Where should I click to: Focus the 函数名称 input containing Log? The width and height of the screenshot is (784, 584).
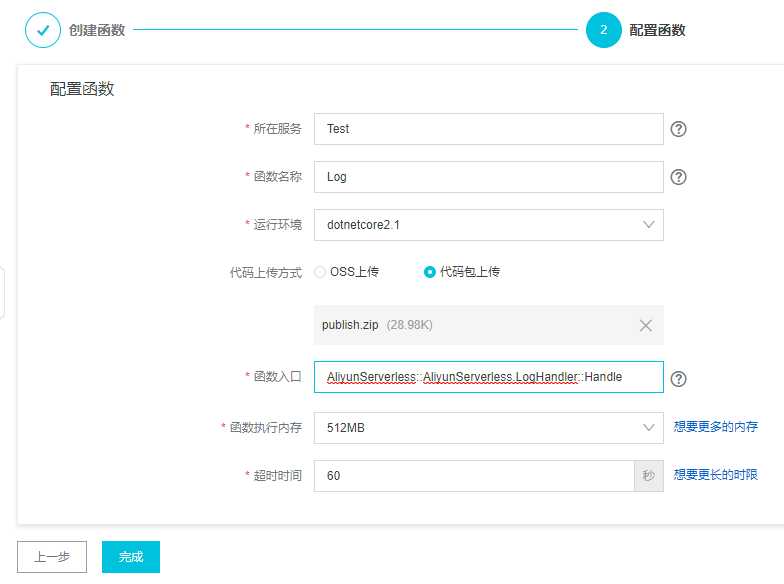(488, 177)
